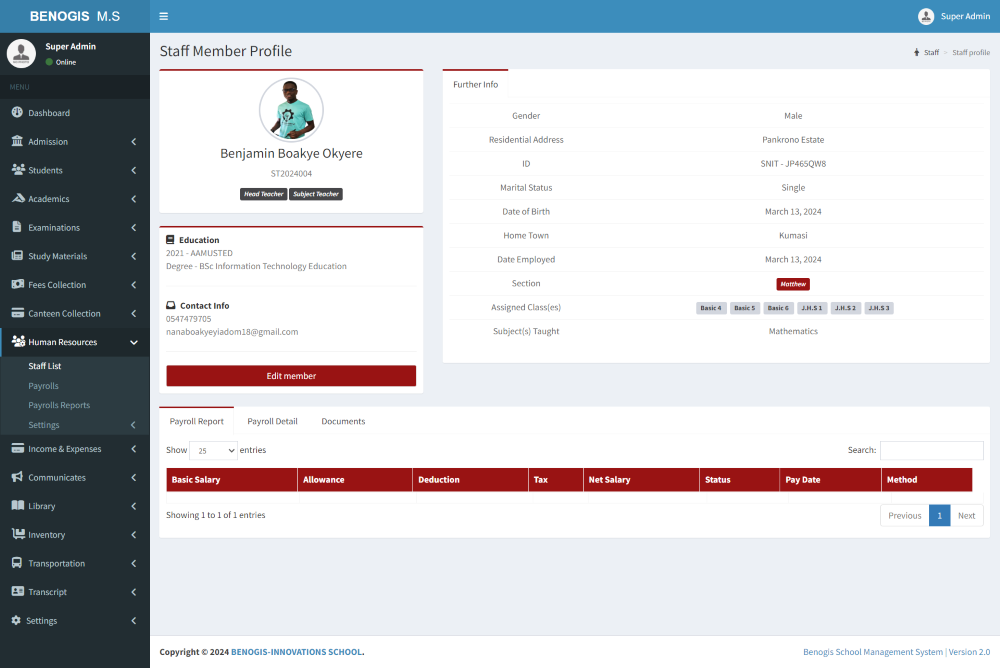Click the Fees Collection money icon

(18, 285)
